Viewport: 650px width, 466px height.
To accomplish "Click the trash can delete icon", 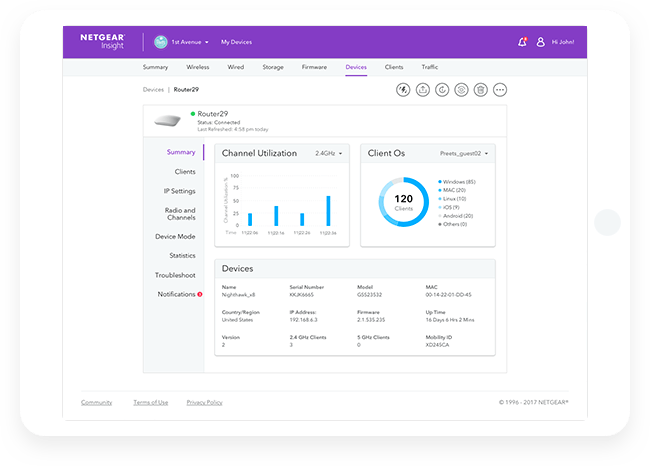I will [480, 90].
